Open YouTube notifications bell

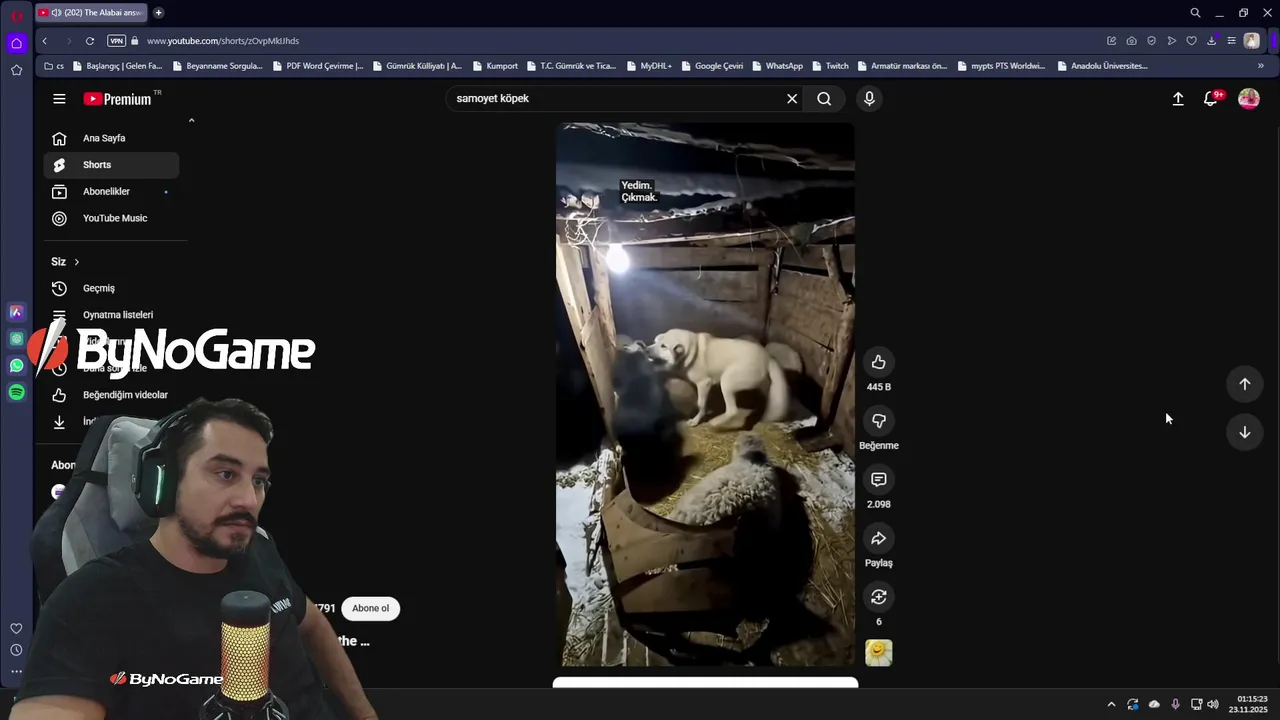tap(1211, 98)
